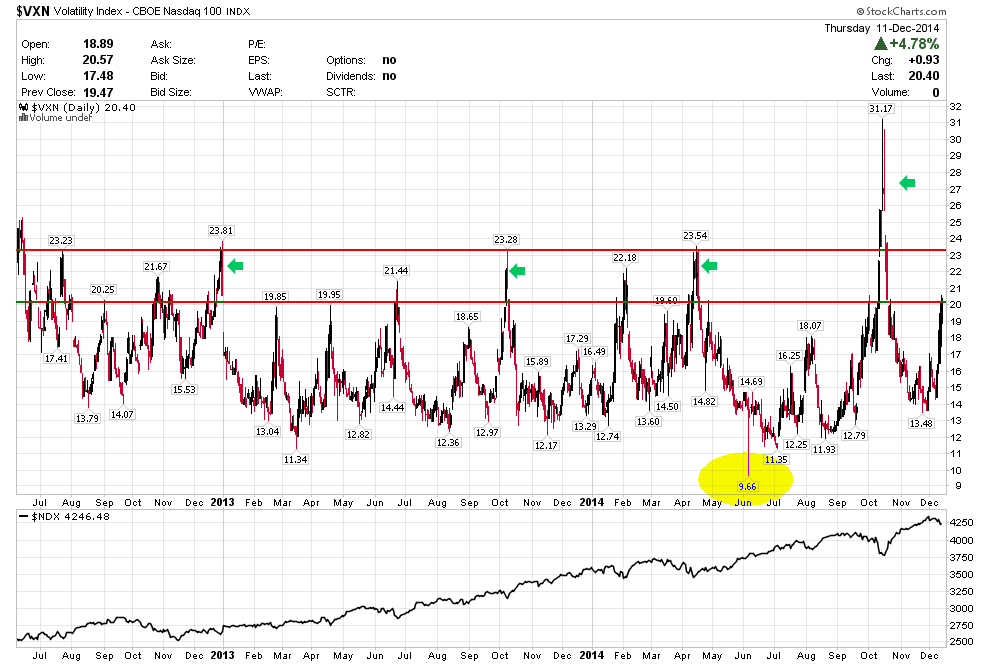Image resolution: width=990 pixels, height=664 pixels.
Task: Open the StockCharts.com copyright credit
Action: pos(902,11)
